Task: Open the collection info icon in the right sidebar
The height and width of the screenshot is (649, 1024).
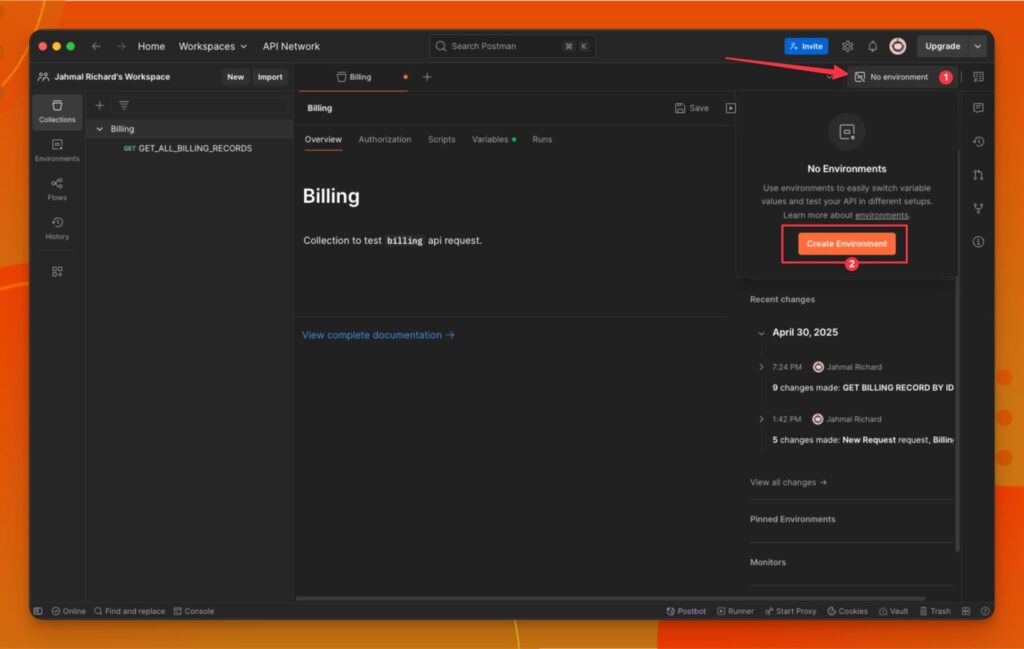Action: click(978, 242)
